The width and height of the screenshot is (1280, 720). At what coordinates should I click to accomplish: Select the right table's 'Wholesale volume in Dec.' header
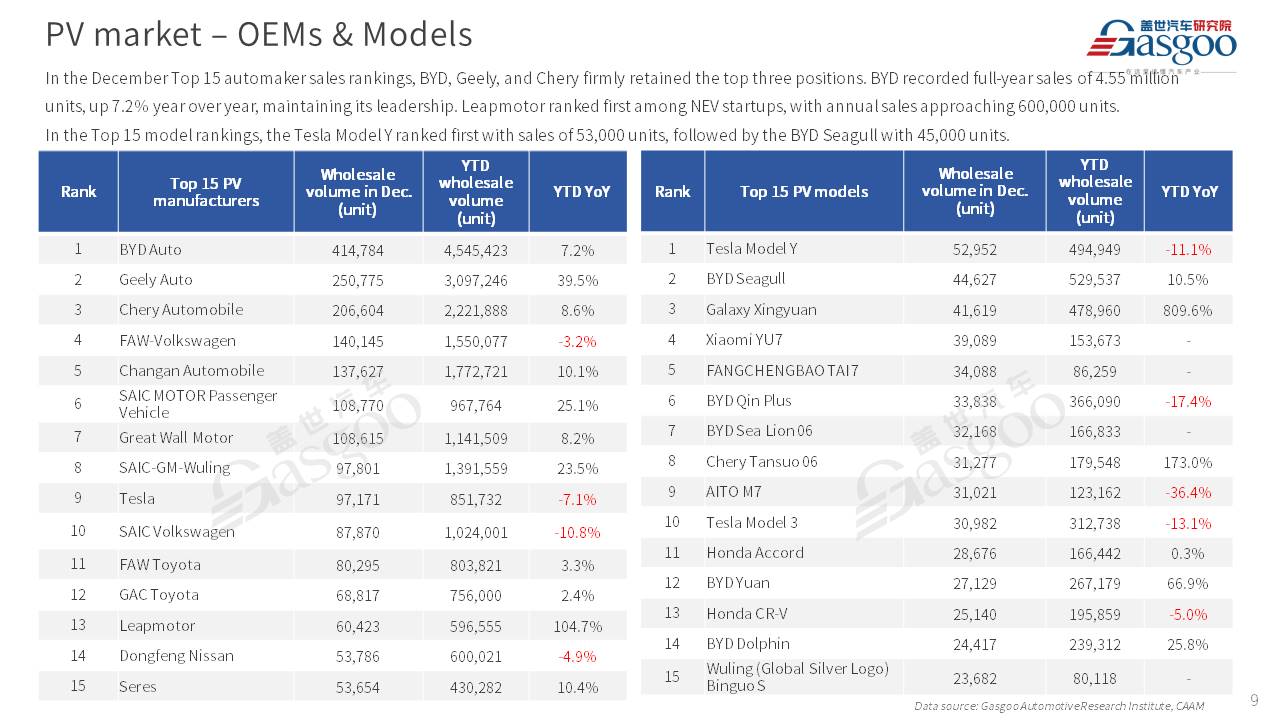tap(974, 191)
